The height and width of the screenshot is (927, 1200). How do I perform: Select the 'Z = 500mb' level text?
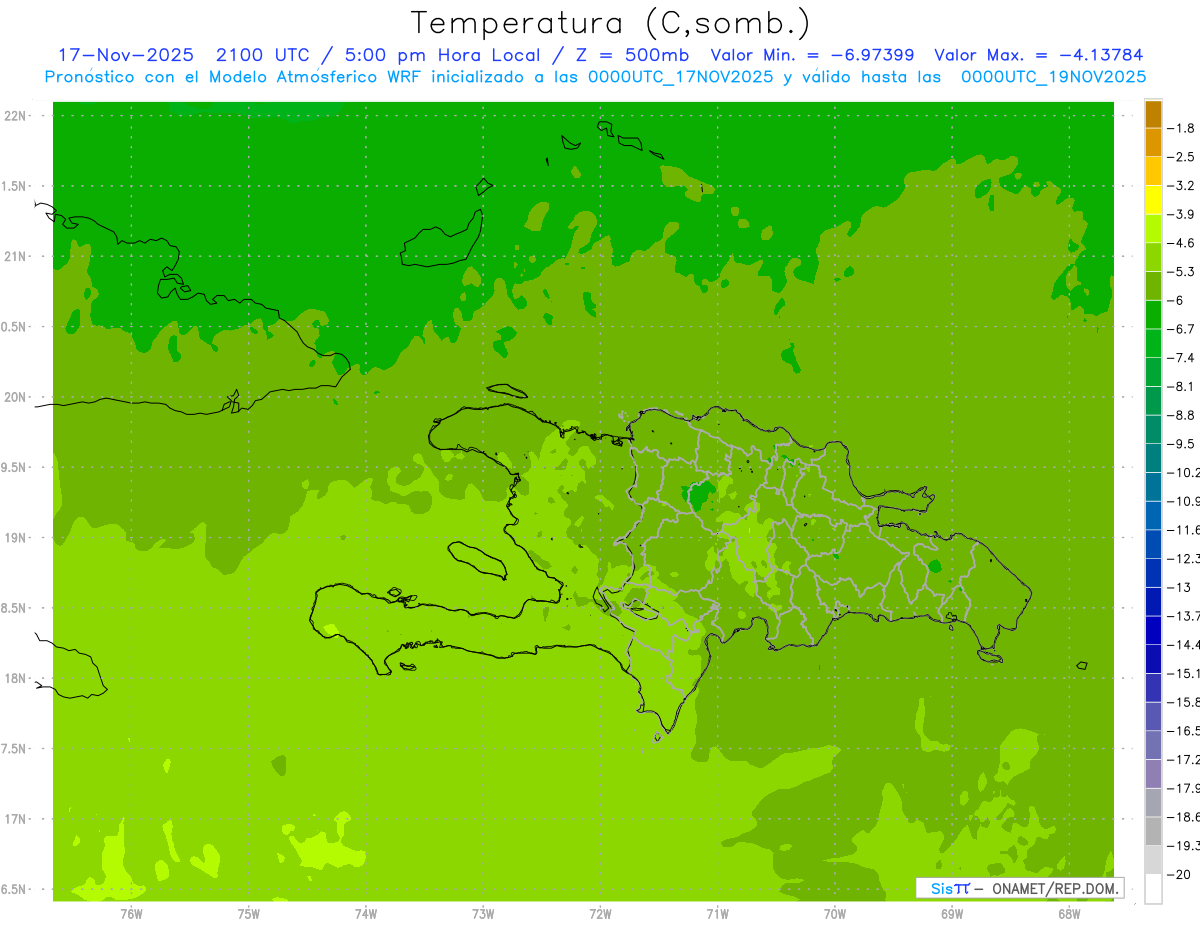[x=629, y=55]
